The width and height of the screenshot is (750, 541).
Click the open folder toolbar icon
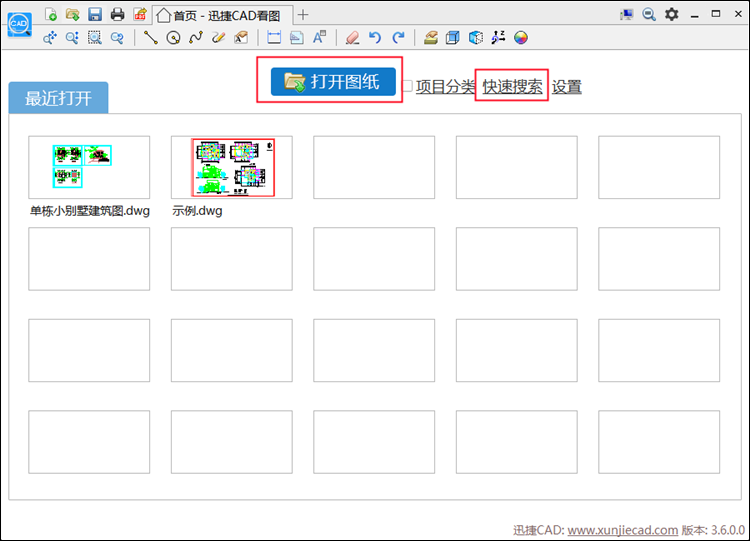(73, 14)
